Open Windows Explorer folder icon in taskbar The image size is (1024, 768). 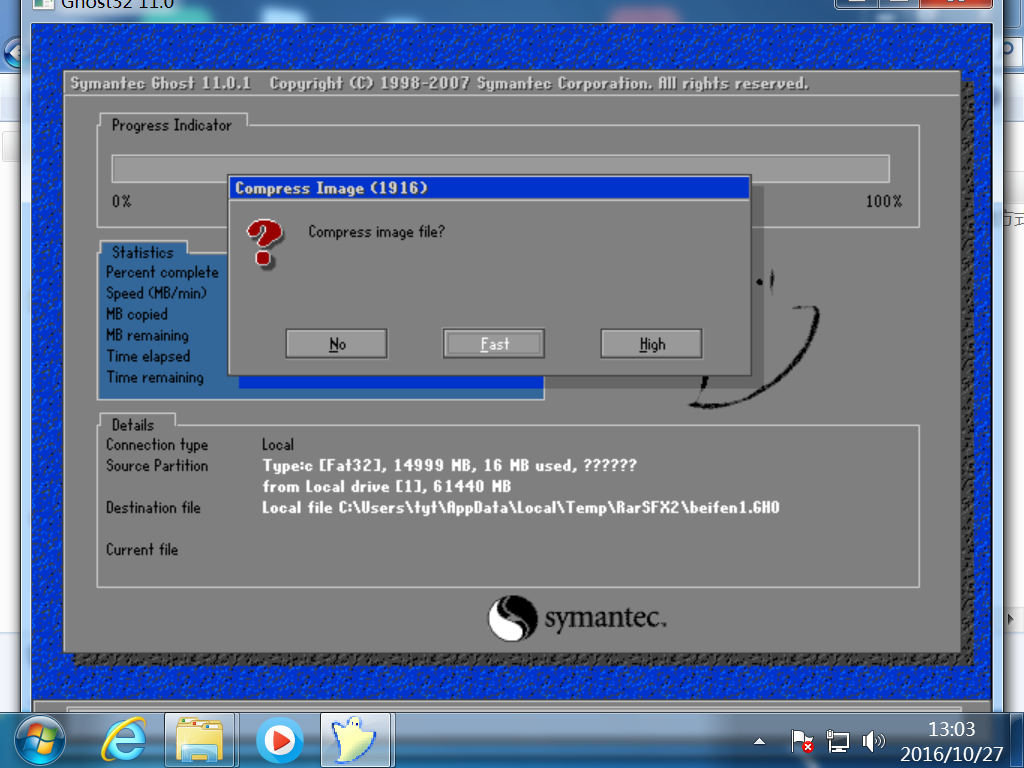pos(200,740)
